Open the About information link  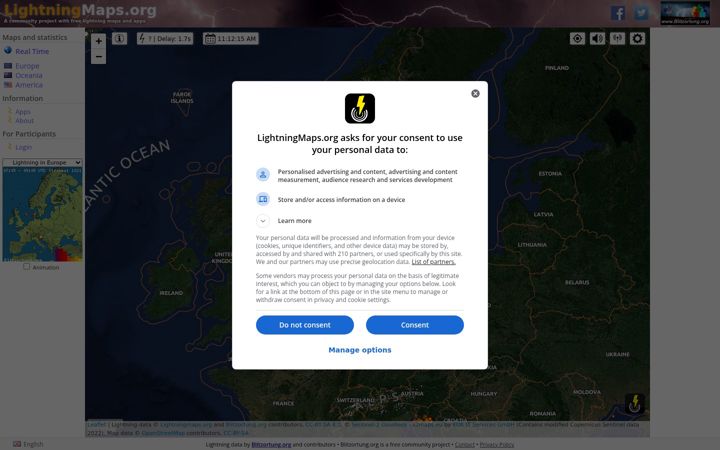[x=24, y=121]
